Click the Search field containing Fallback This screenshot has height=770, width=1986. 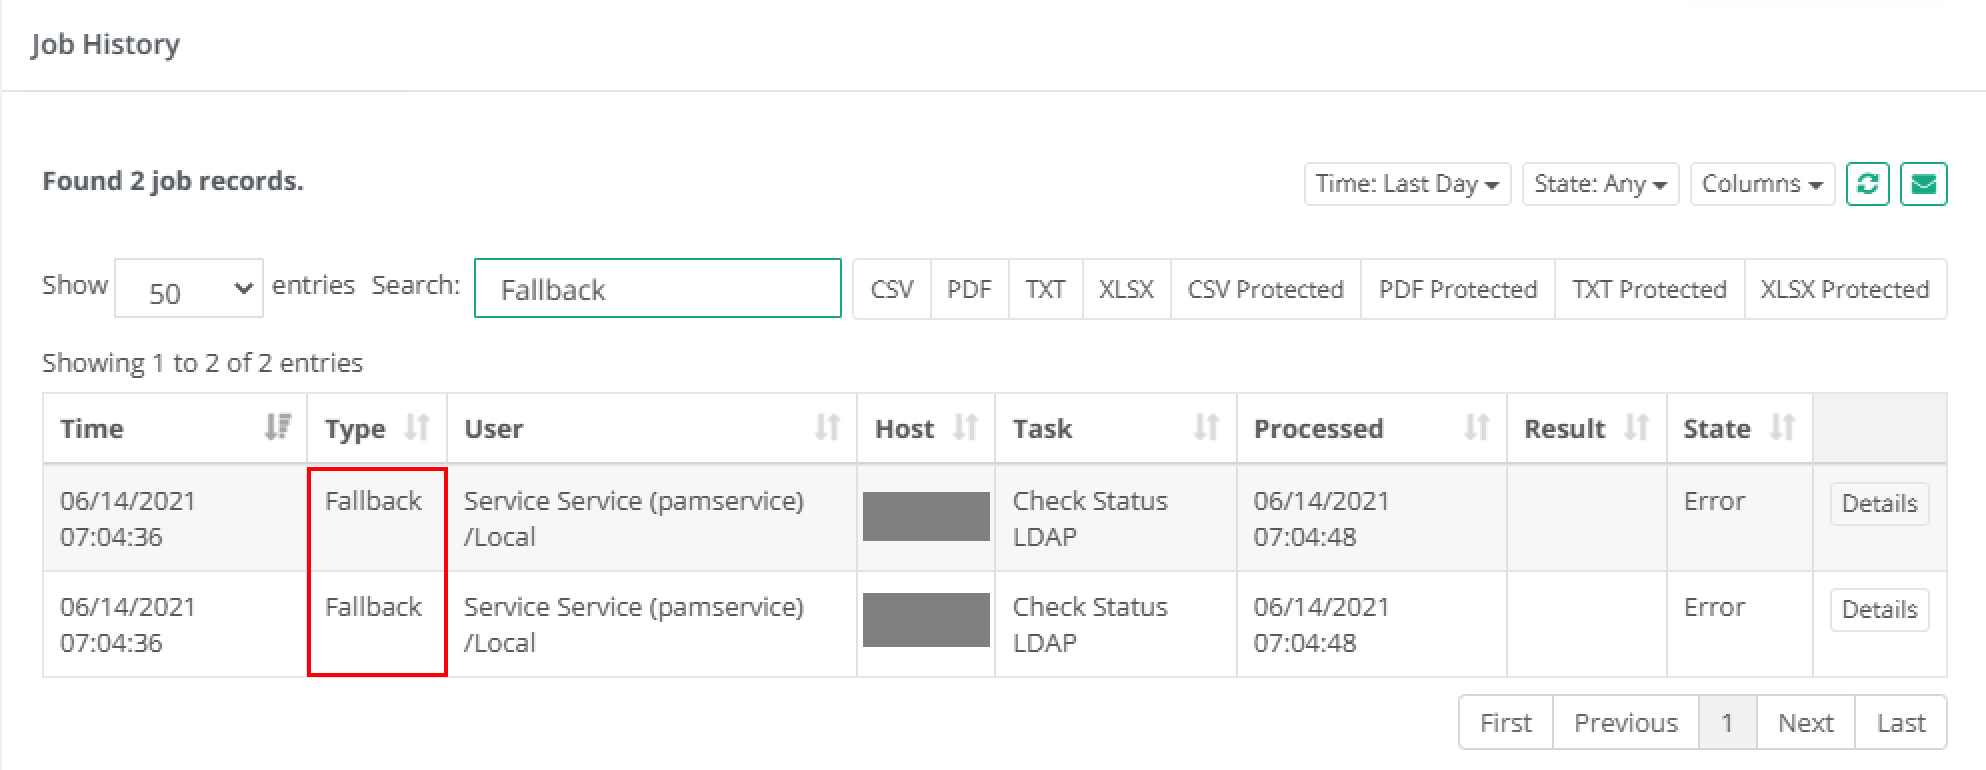[x=658, y=288]
